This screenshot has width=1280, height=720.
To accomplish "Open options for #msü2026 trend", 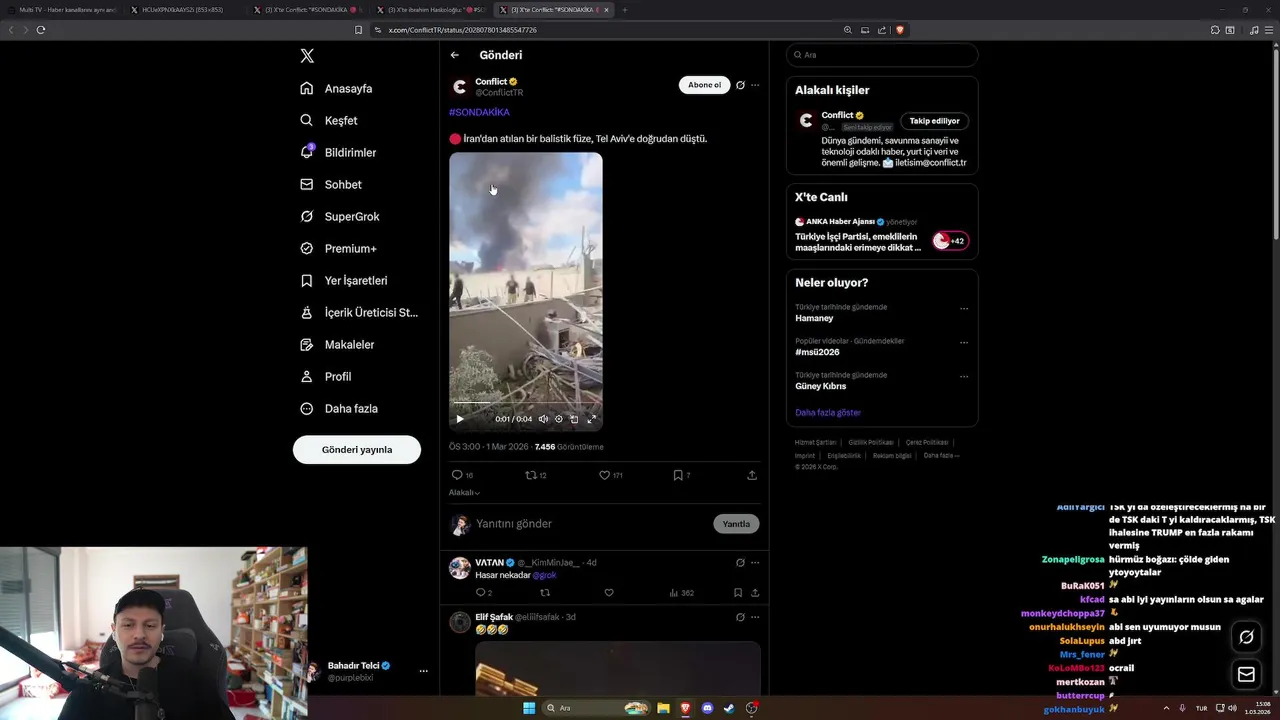I will point(964,343).
